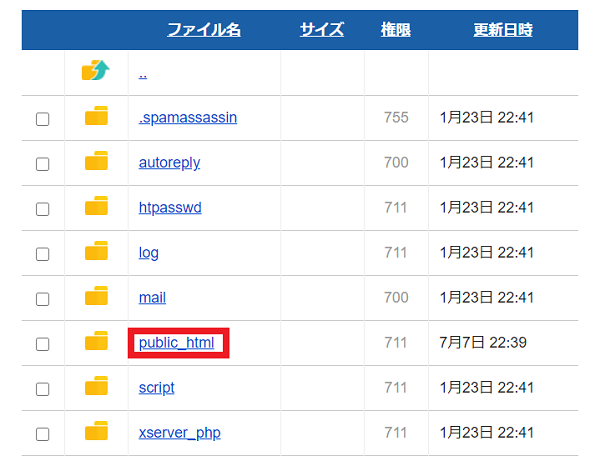
Task: Sort by 権限 column header
Action: click(x=396, y=30)
